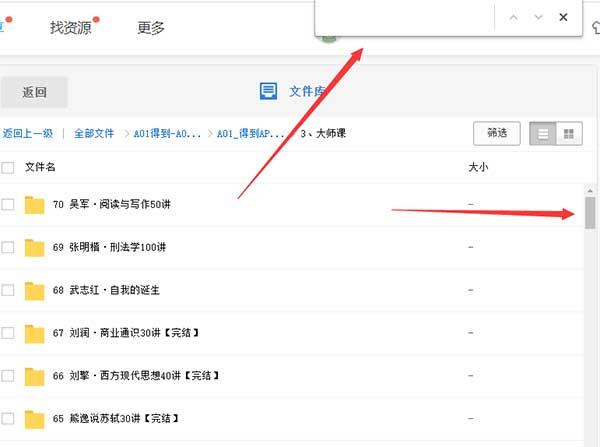Screen dimensions: 600x447
Task: Check the box for 70 吴军 folder
Action: (8, 204)
